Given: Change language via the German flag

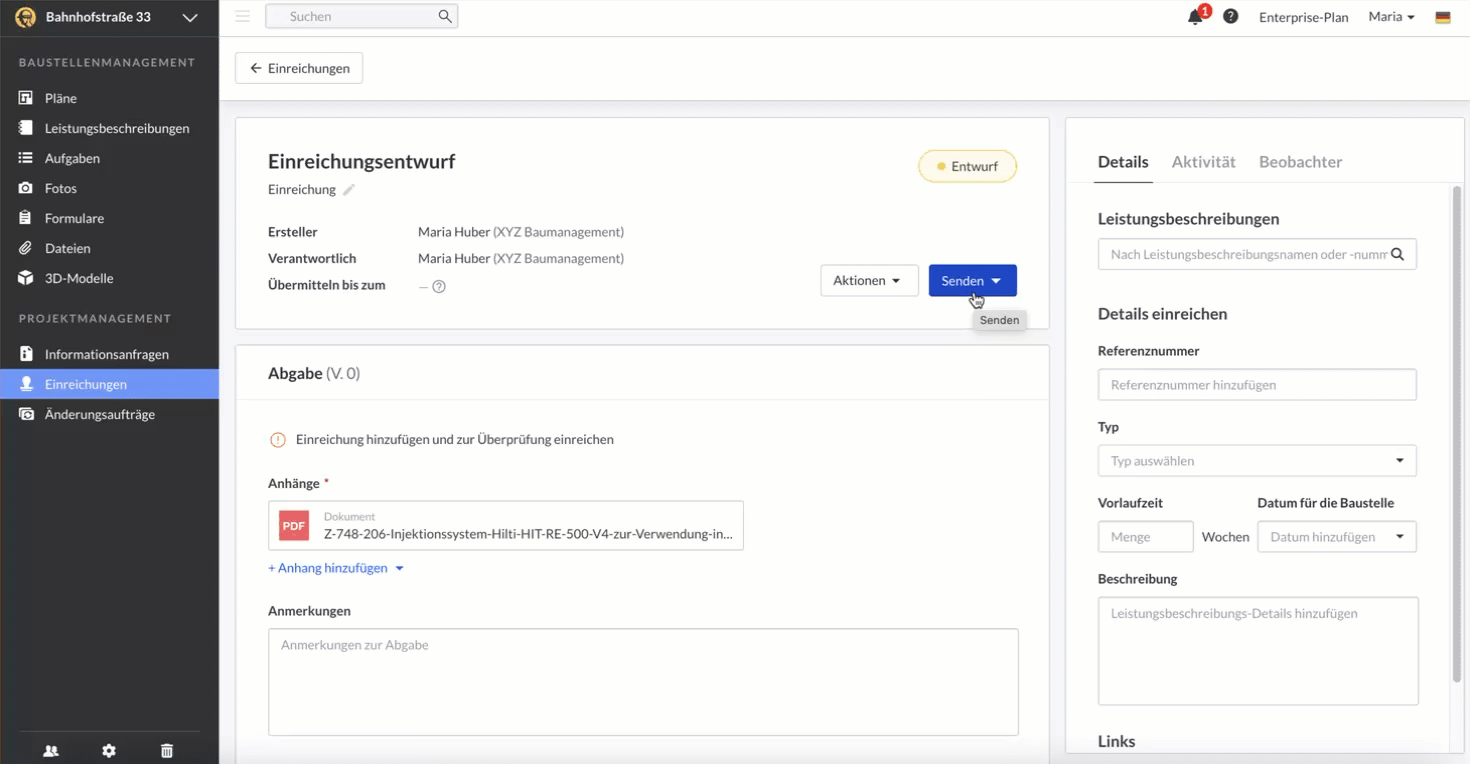Looking at the screenshot, I should [x=1443, y=17].
